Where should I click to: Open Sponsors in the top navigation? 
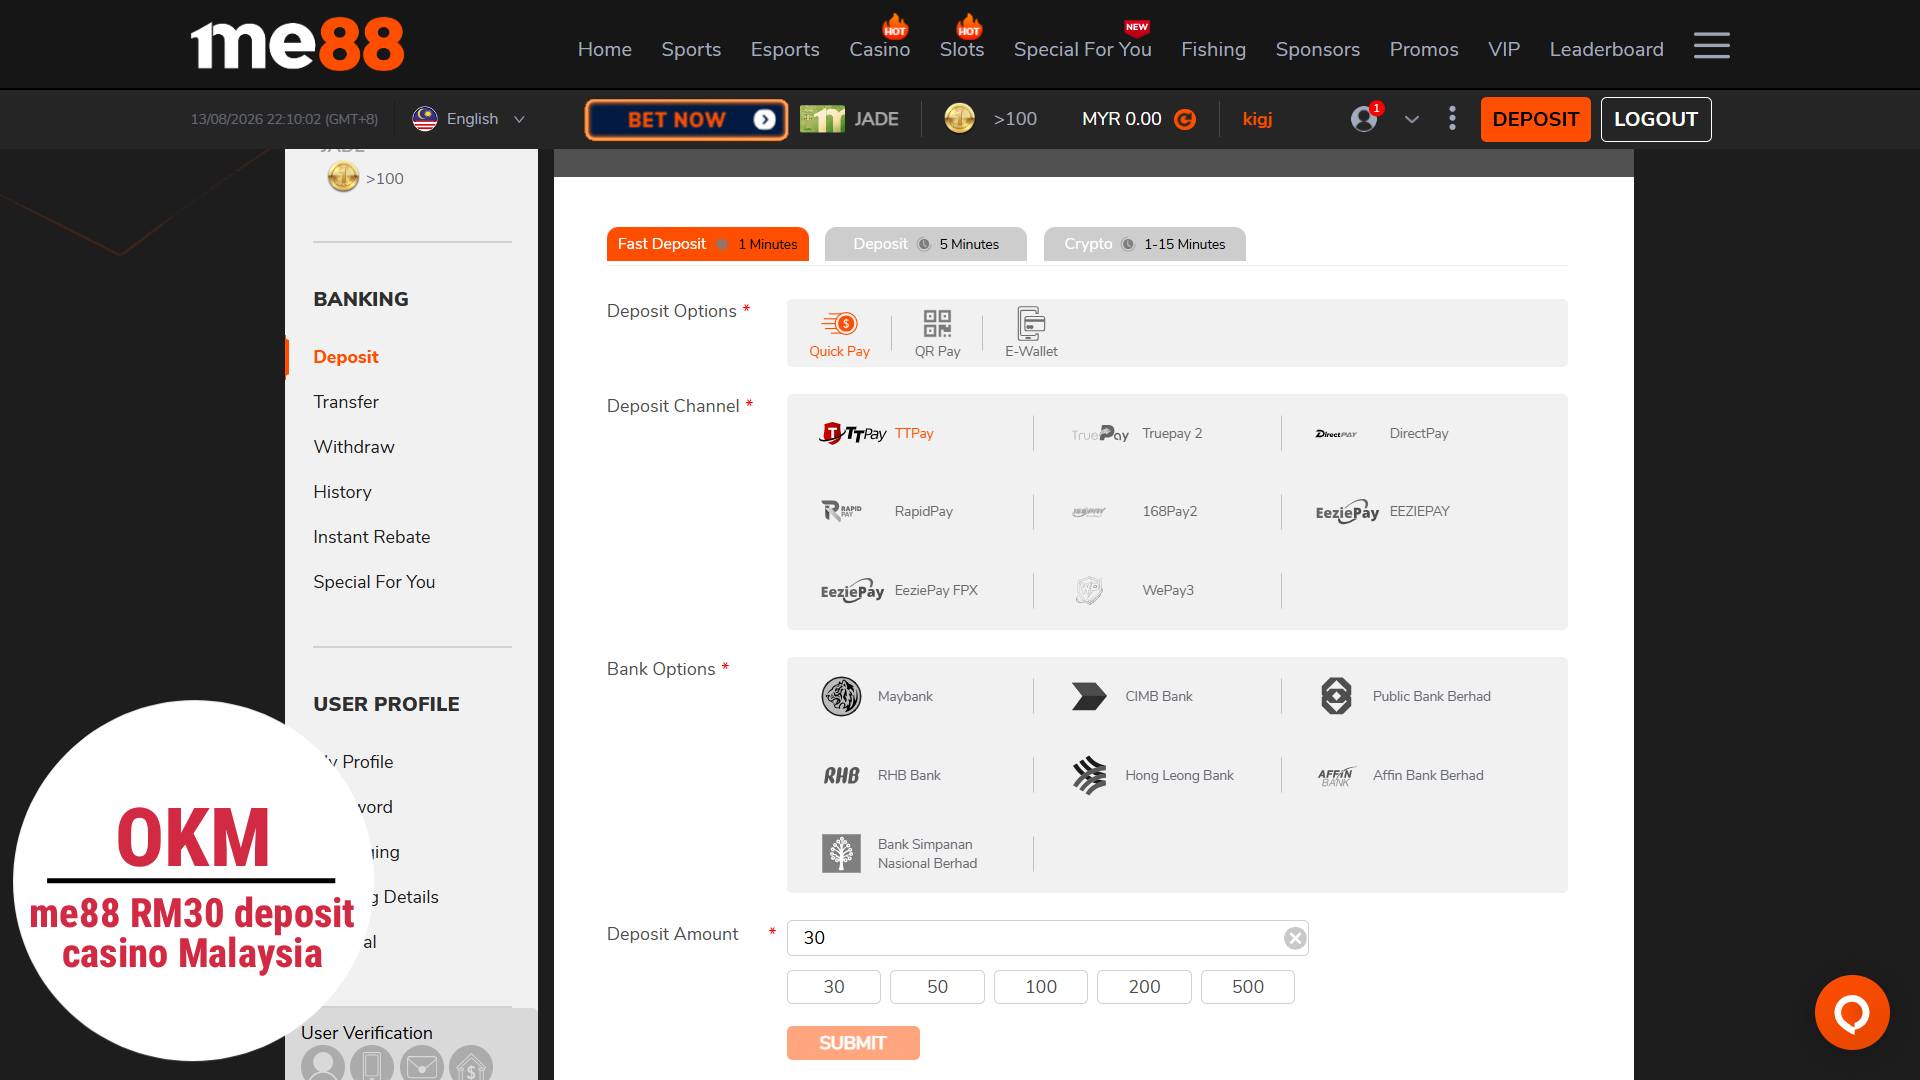point(1318,49)
